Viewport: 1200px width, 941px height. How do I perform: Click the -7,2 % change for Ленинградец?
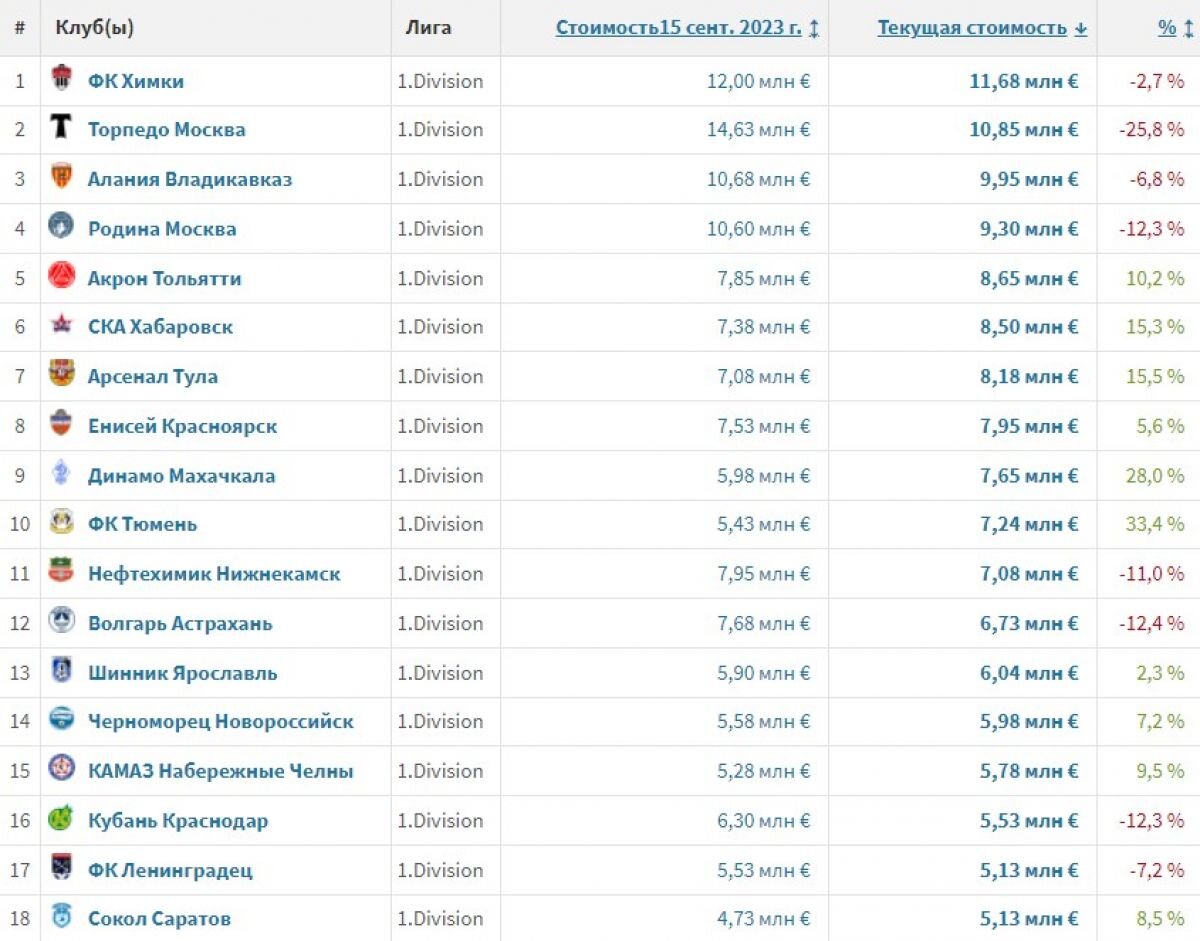1156,870
